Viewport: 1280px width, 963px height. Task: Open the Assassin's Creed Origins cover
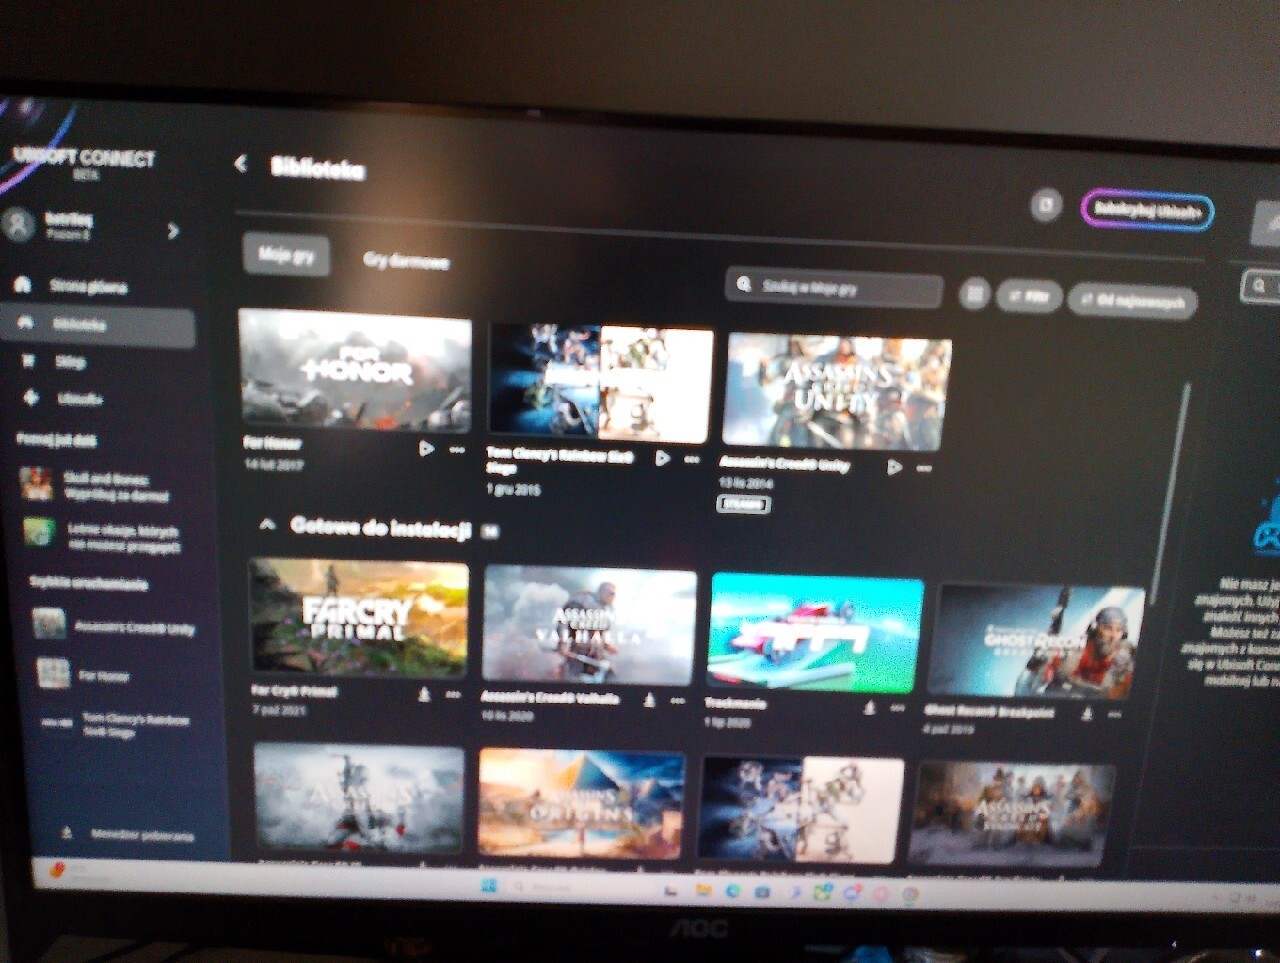[x=581, y=804]
